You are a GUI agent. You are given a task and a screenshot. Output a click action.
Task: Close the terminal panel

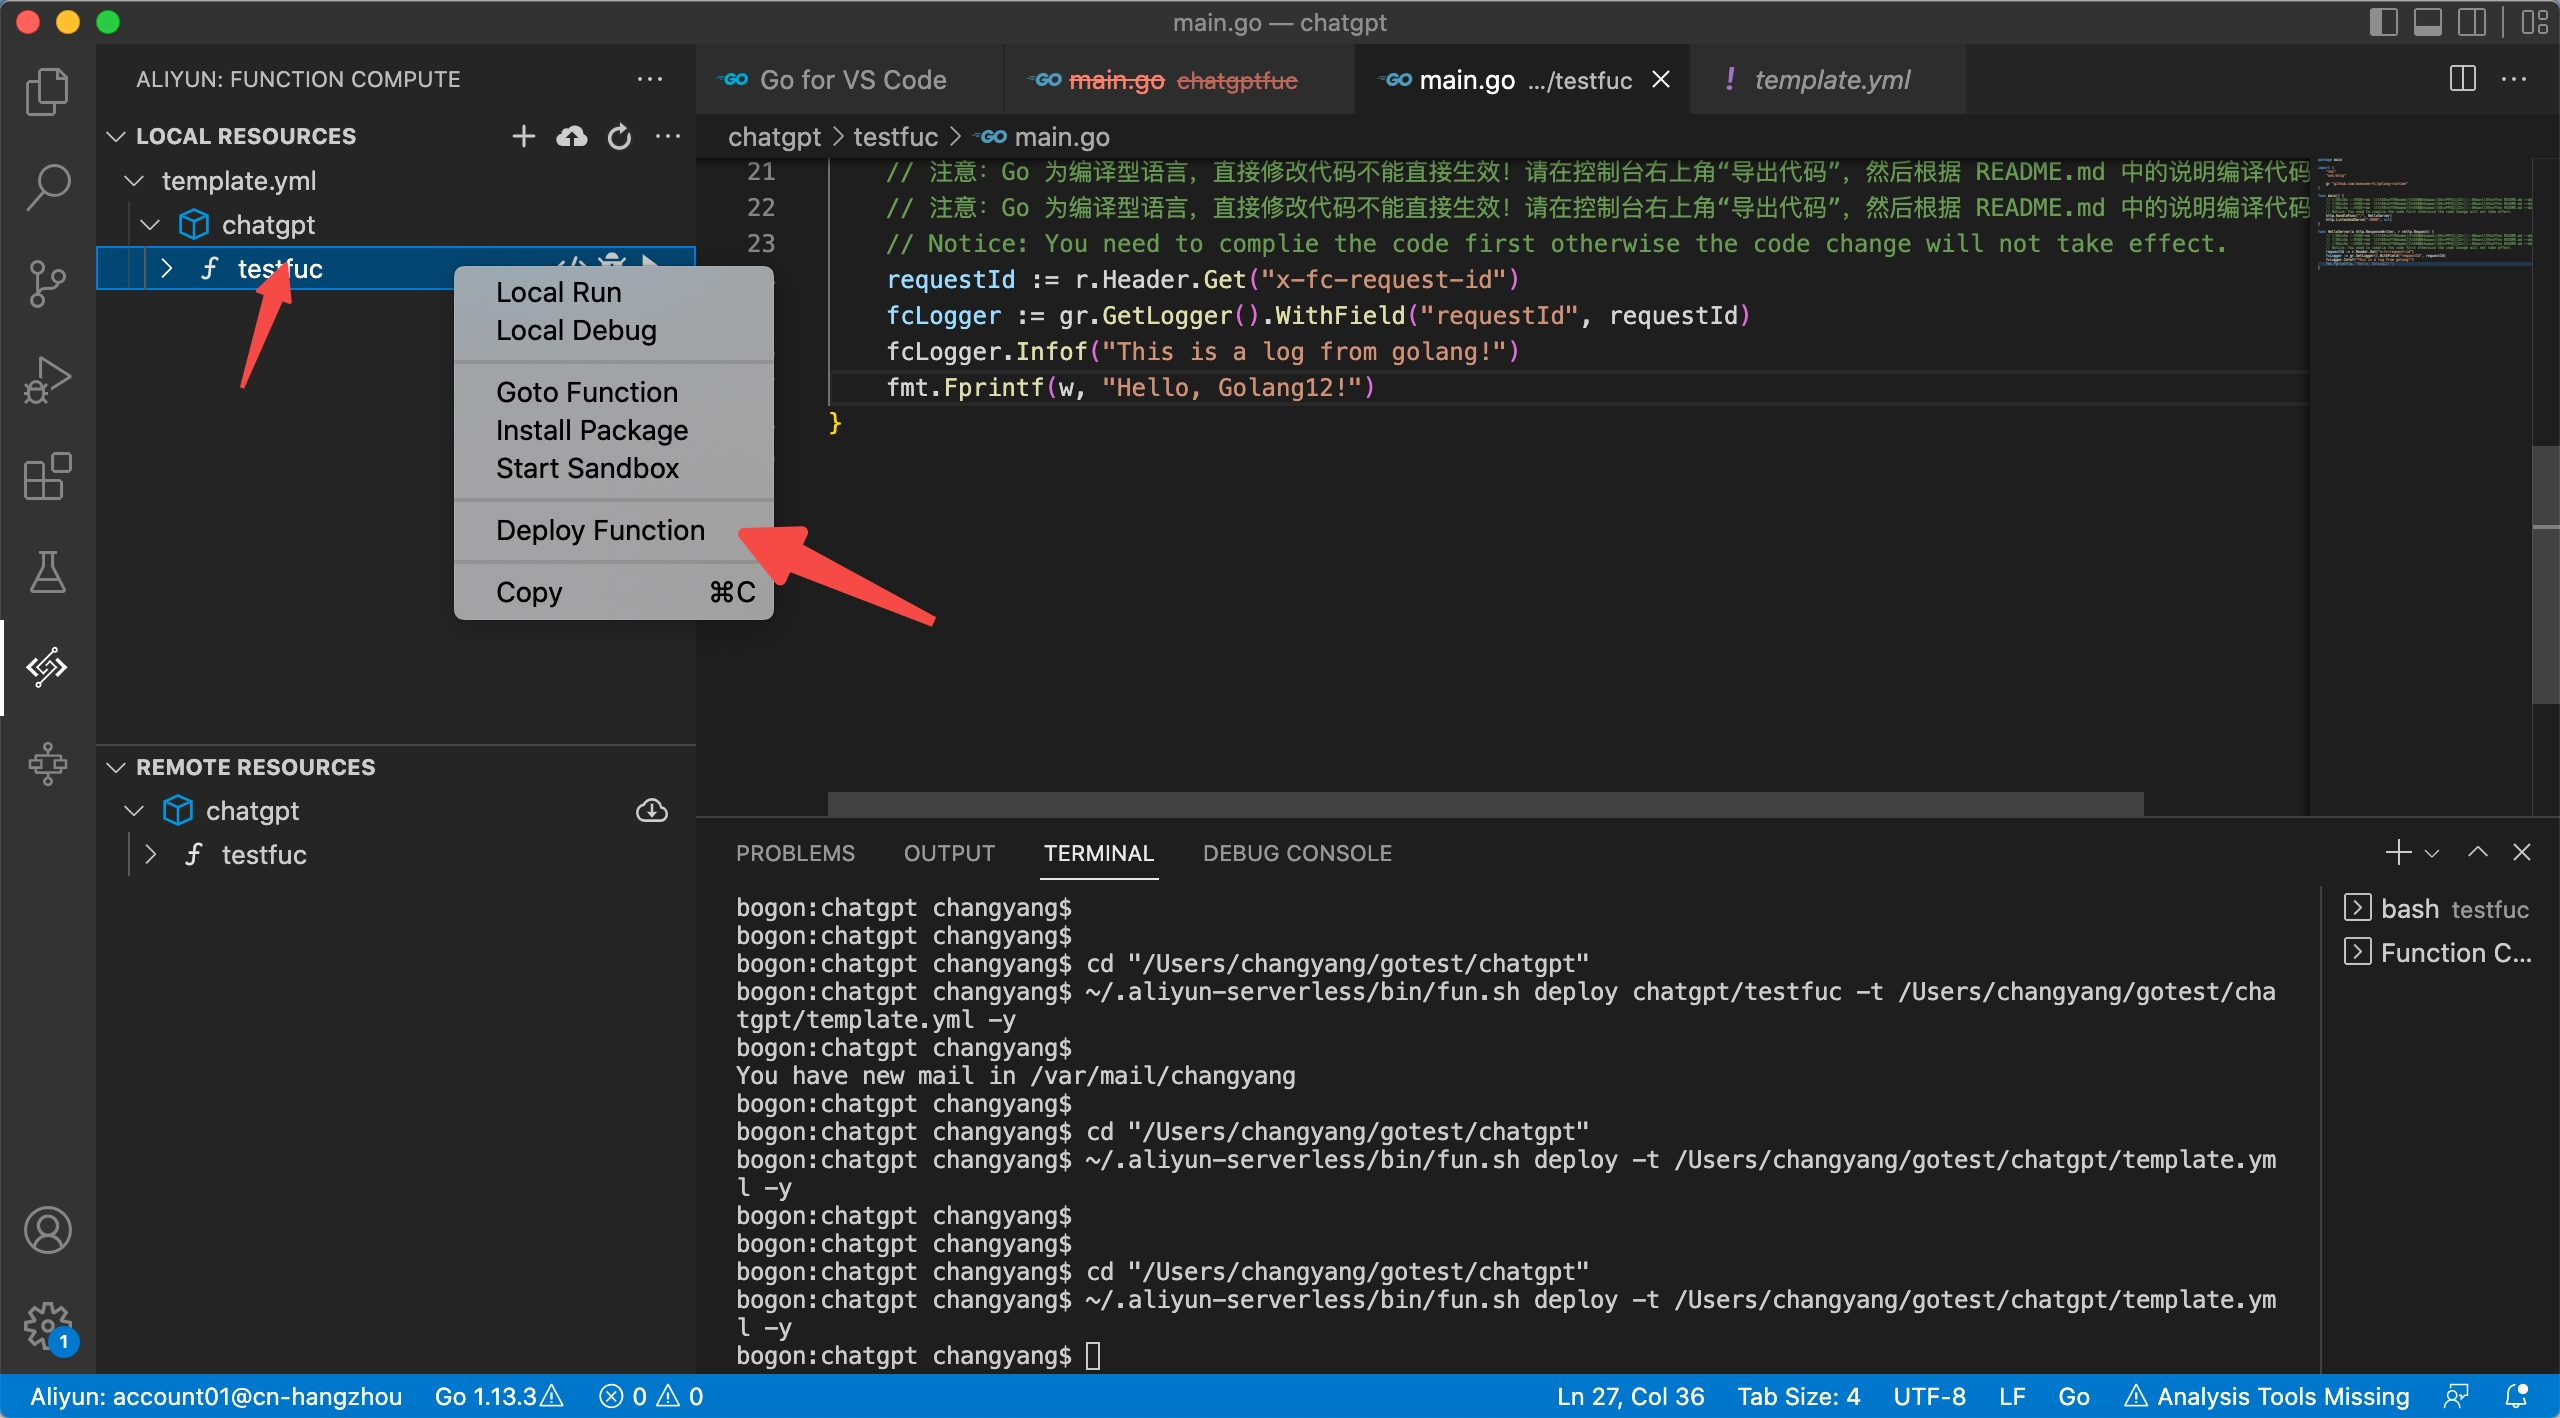2522,853
